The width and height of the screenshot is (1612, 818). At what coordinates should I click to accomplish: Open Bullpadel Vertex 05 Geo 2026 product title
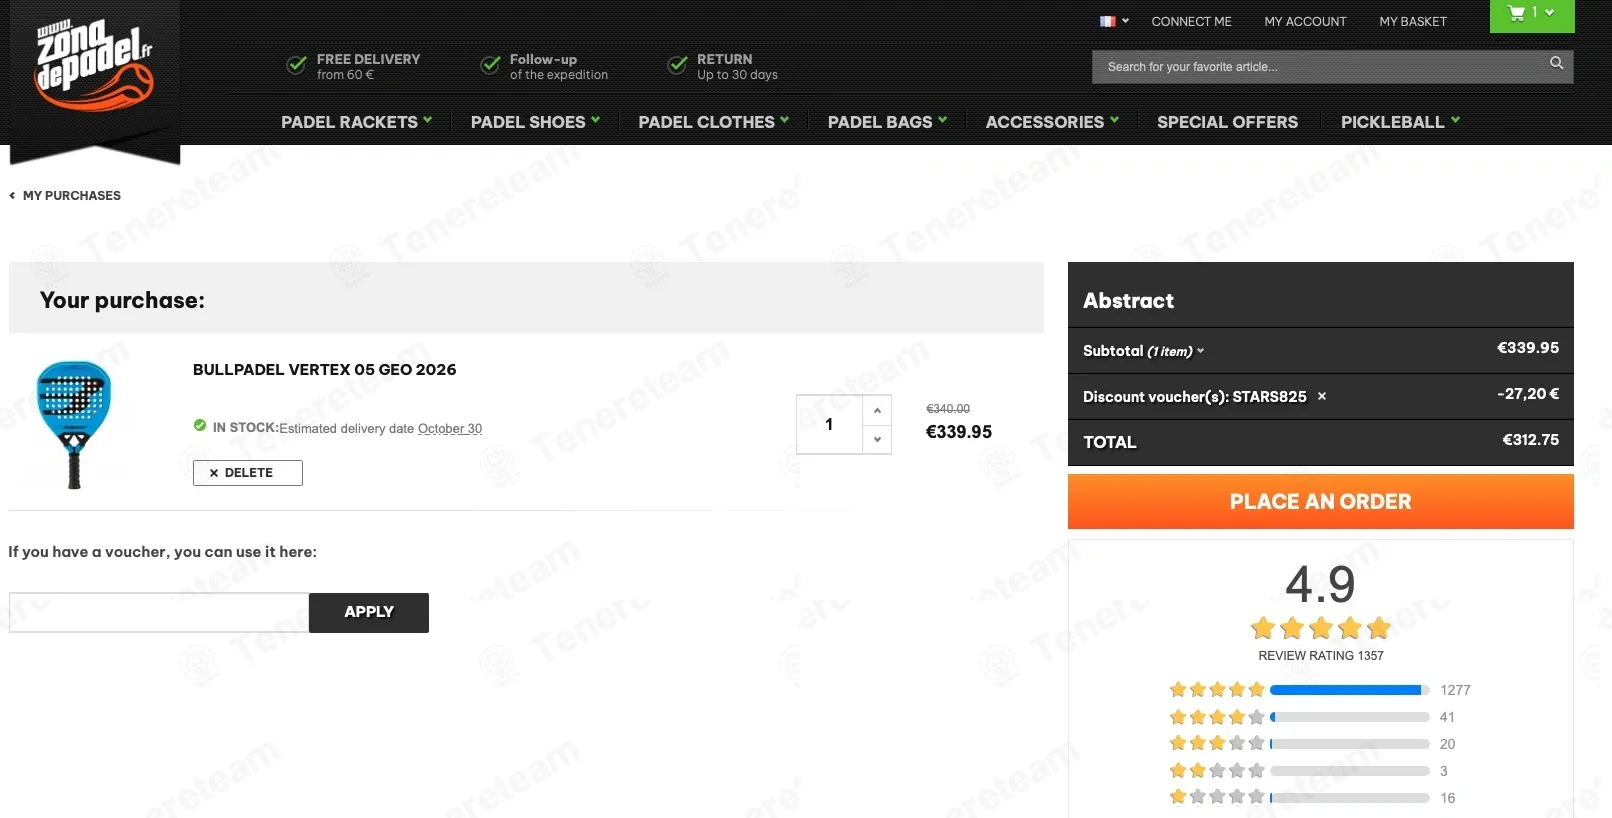coord(324,370)
